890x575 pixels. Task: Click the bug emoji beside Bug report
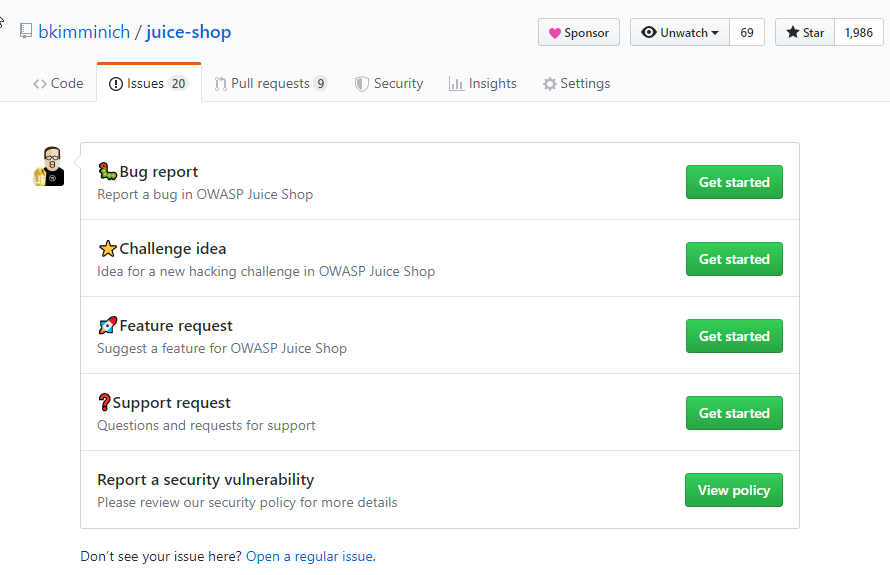pos(107,171)
